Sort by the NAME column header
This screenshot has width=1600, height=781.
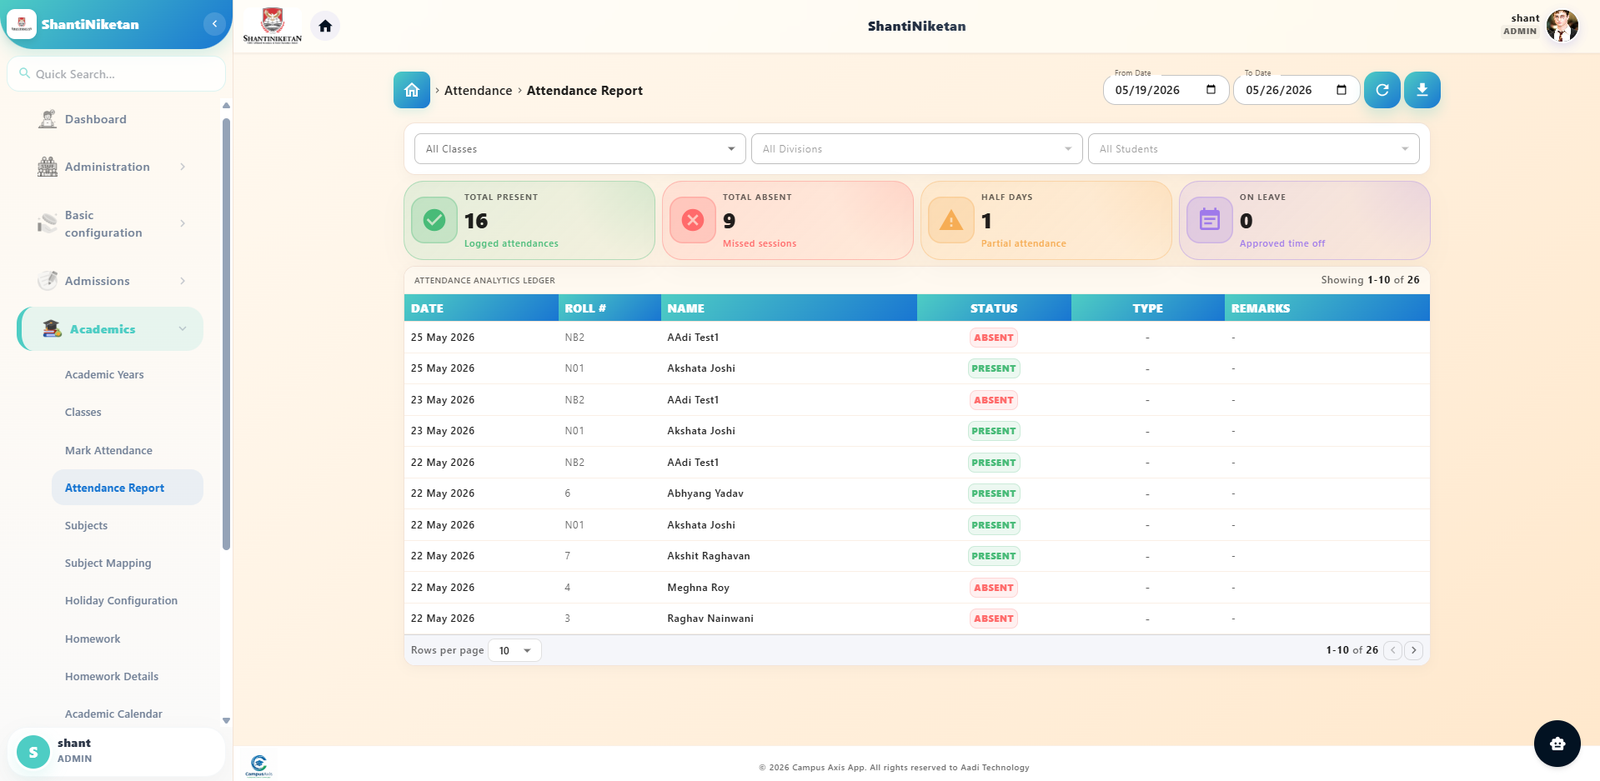(788, 308)
